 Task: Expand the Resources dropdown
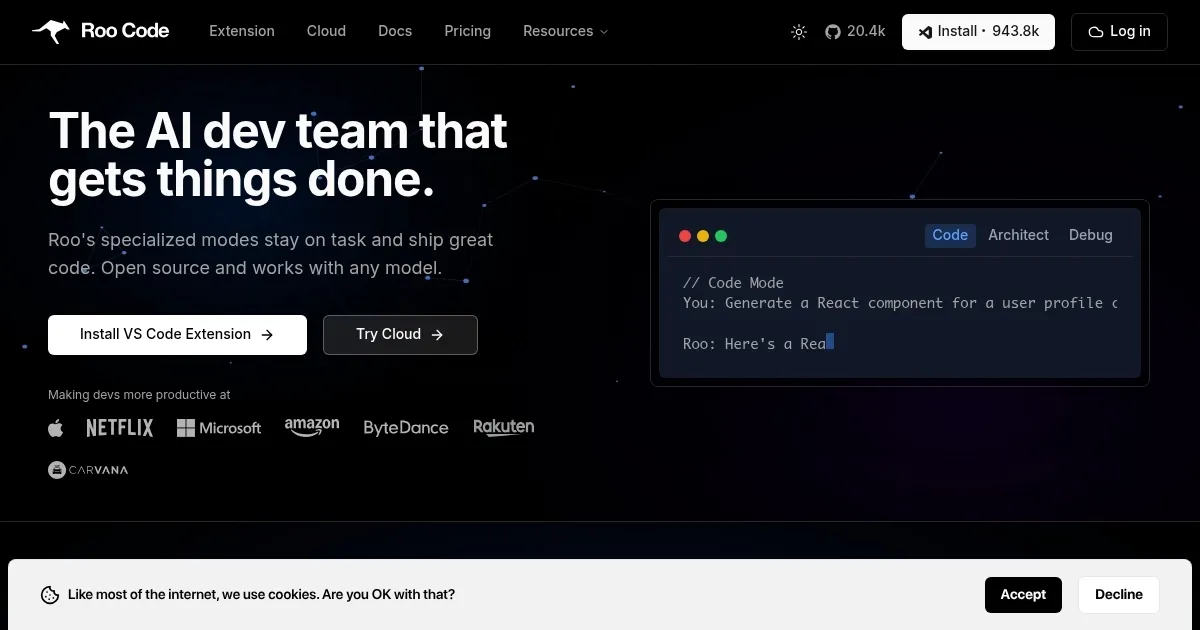(565, 31)
